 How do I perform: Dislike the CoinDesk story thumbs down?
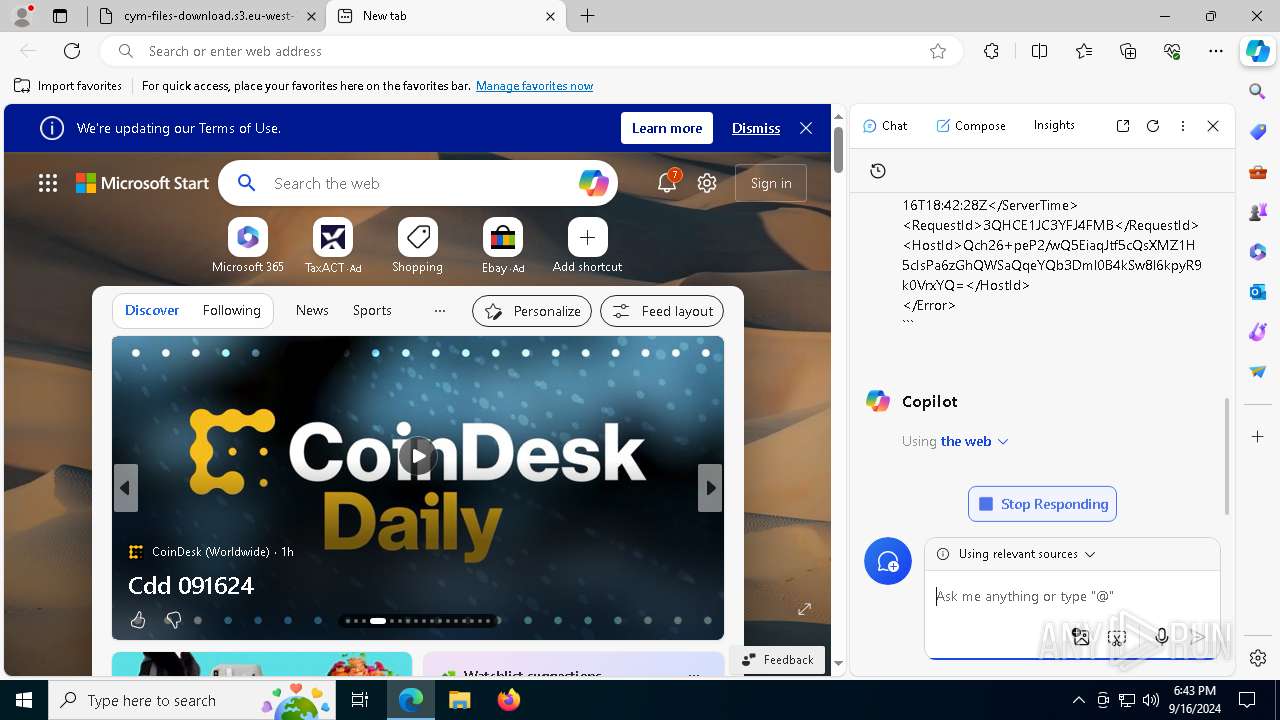(173, 621)
